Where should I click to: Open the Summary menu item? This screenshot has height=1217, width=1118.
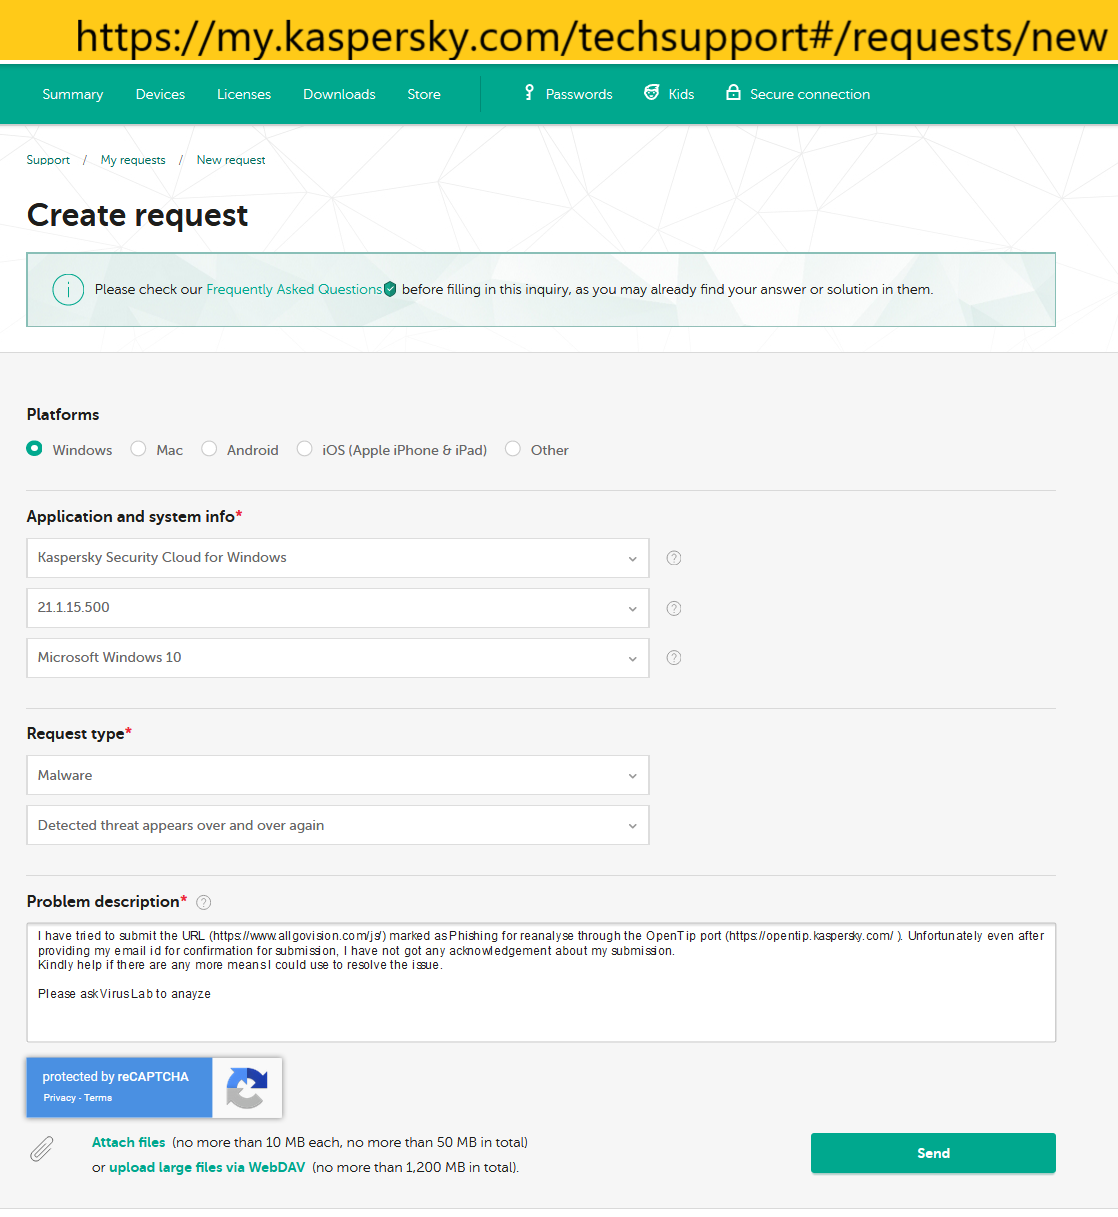point(73,94)
